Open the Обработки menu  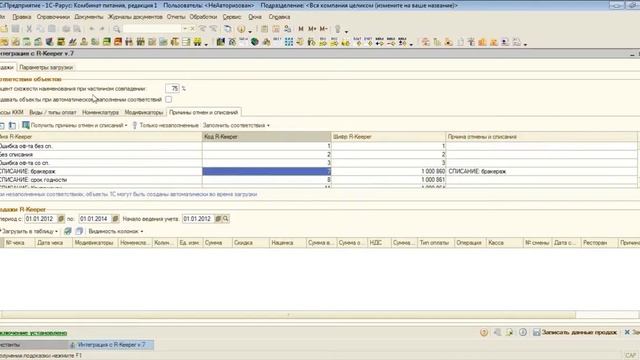(203, 17)
